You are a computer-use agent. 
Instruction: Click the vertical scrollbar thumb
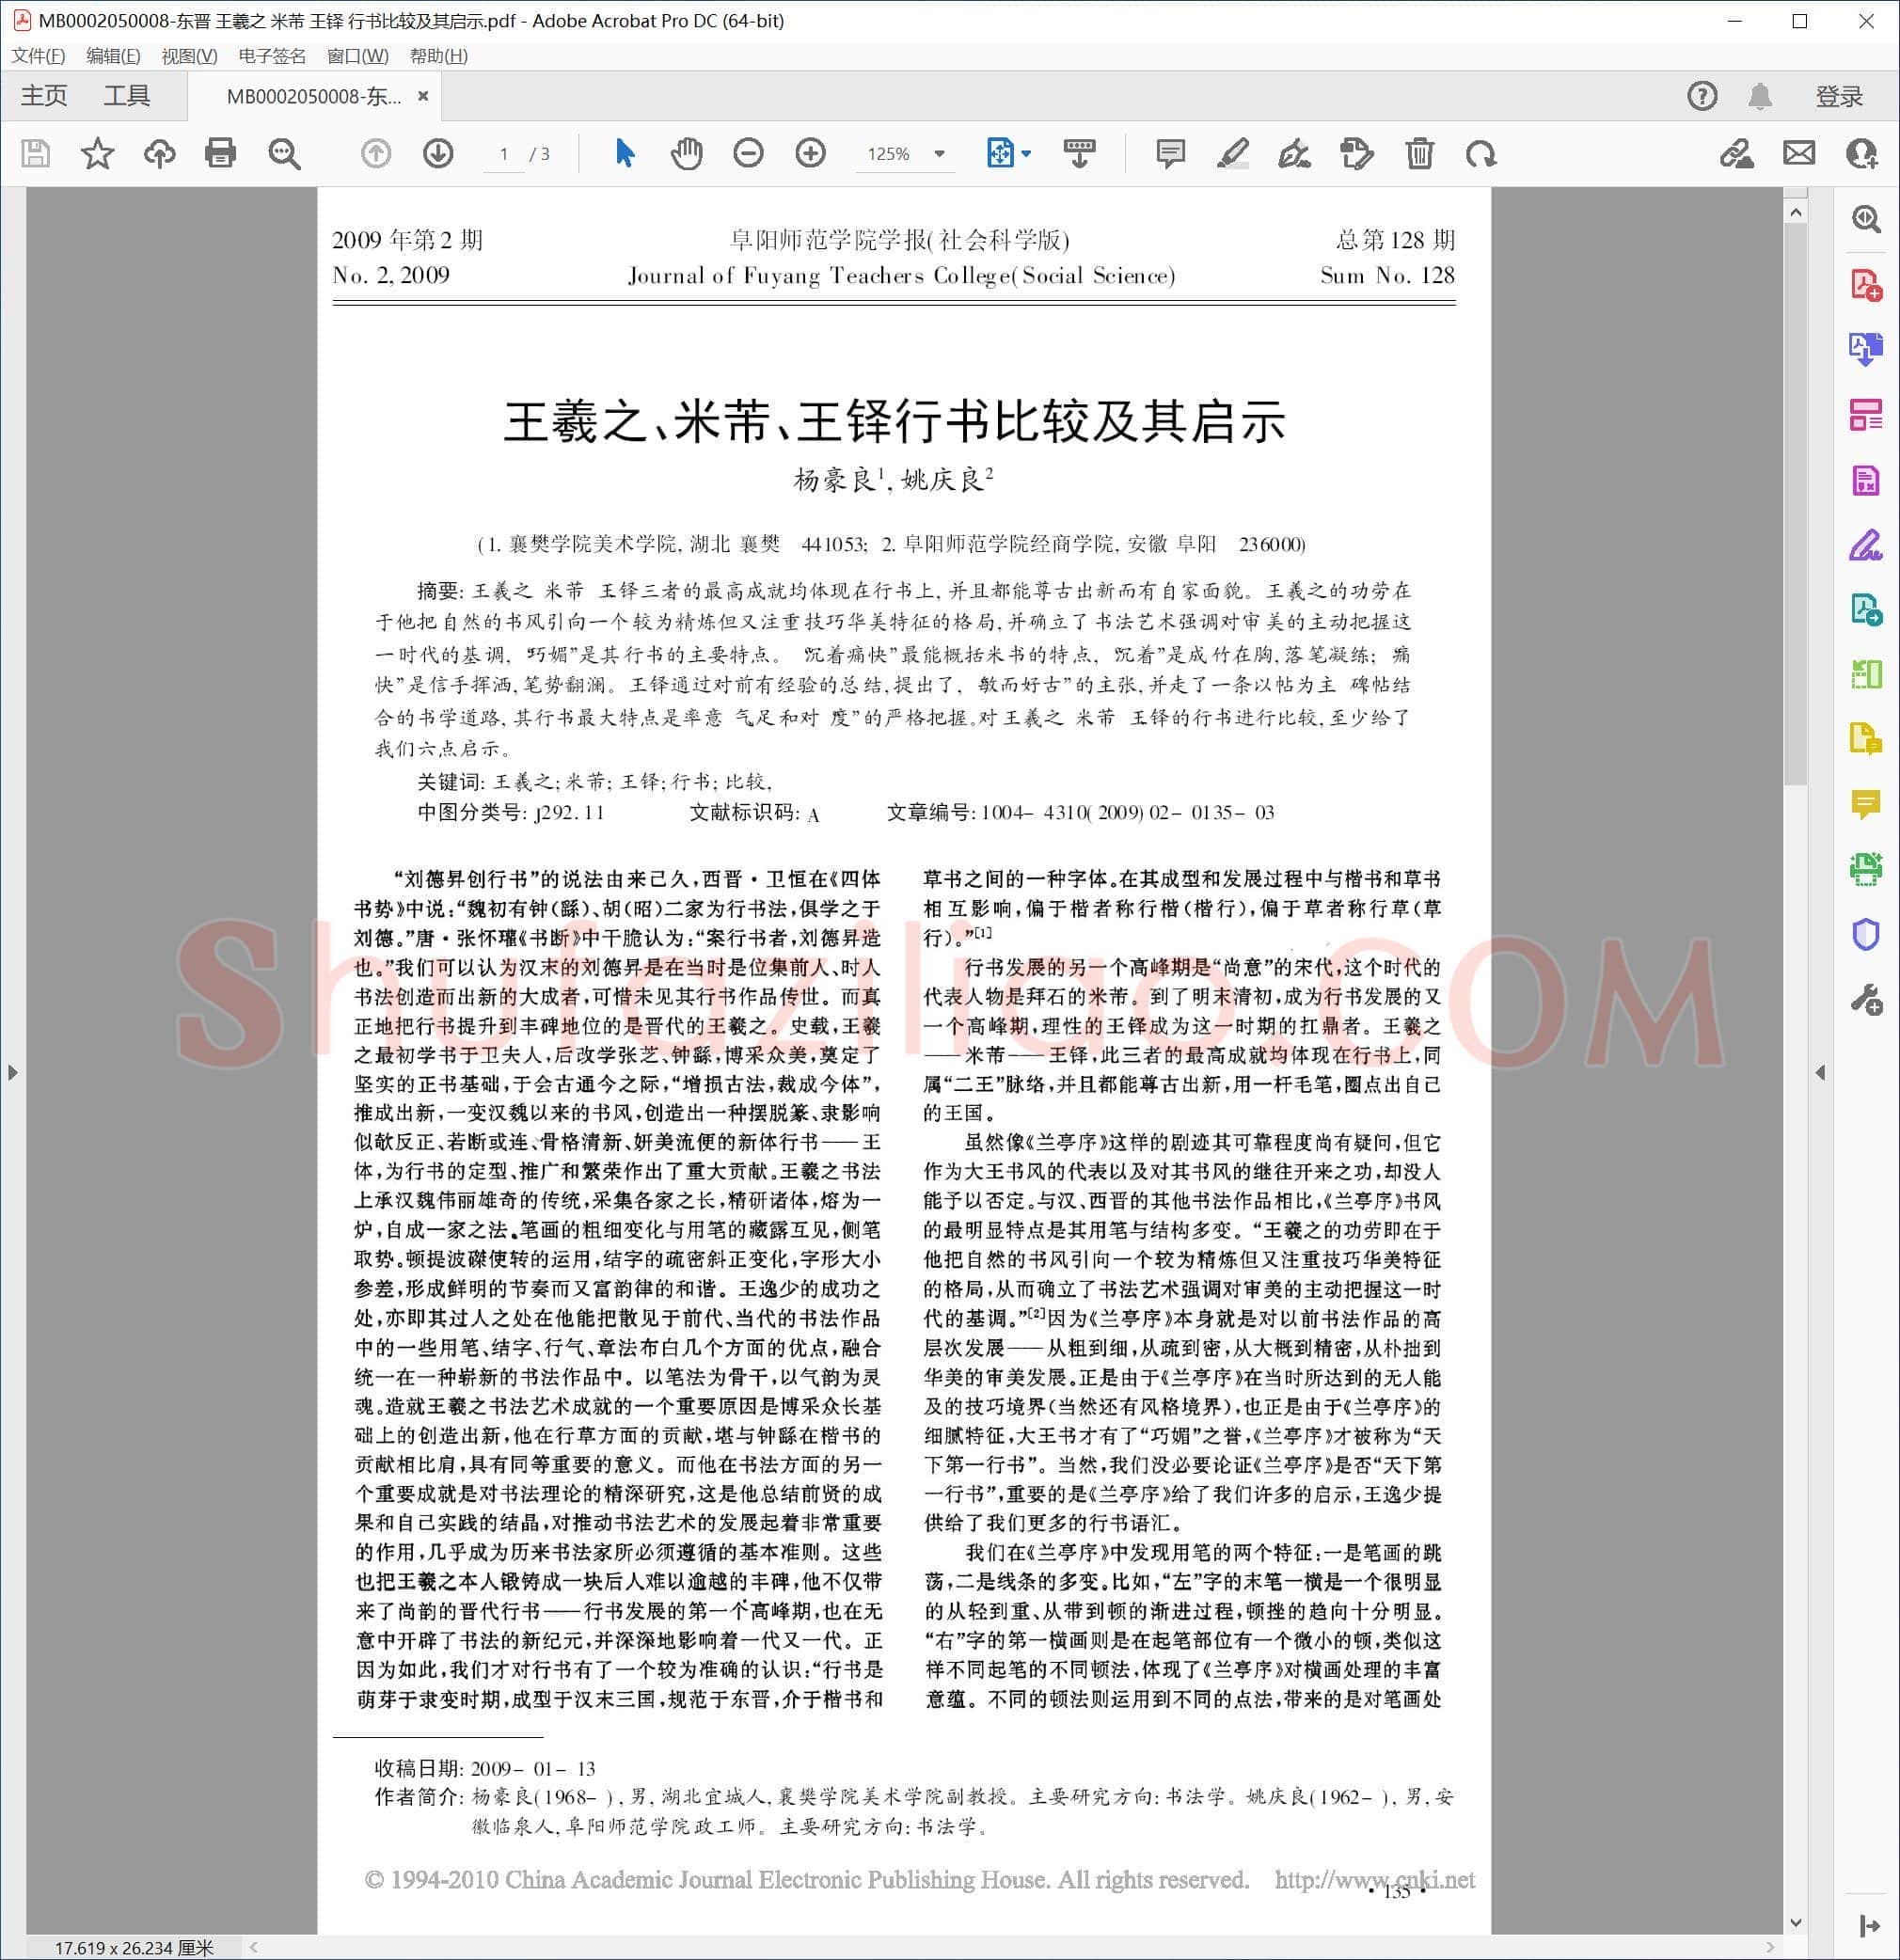(1795, 503)
